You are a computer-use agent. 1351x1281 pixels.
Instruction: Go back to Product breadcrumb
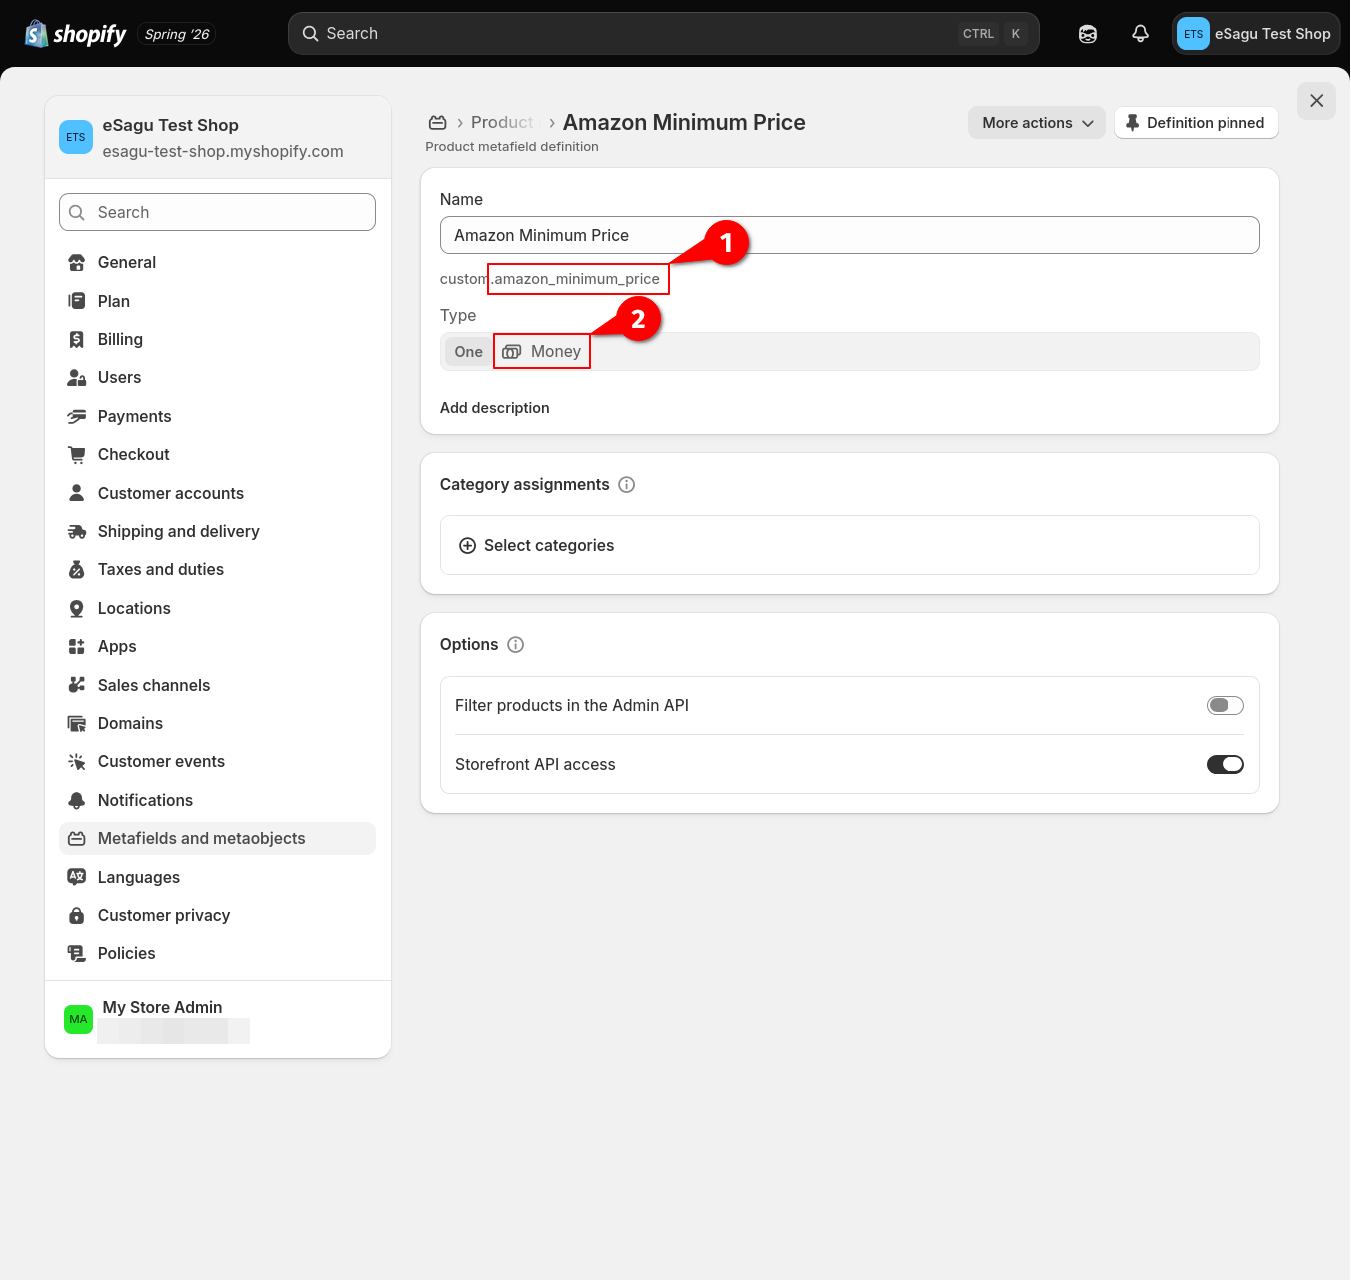tap(502, 123)
